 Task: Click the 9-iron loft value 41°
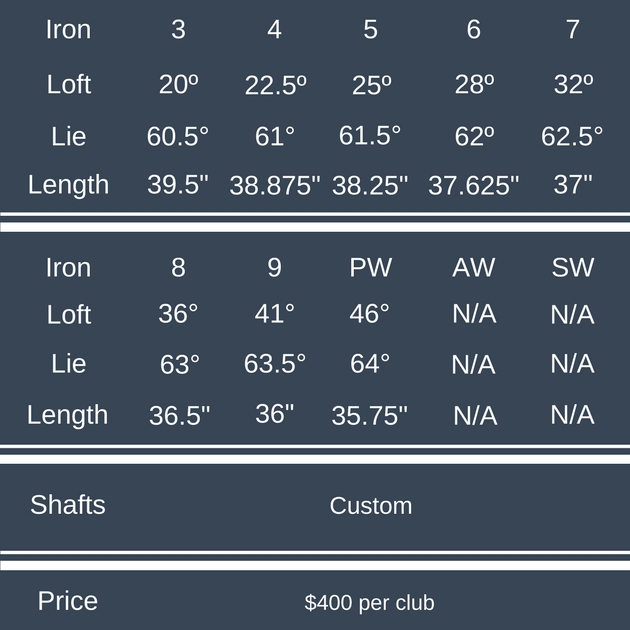pyautogui.click(x=275, y=314)
